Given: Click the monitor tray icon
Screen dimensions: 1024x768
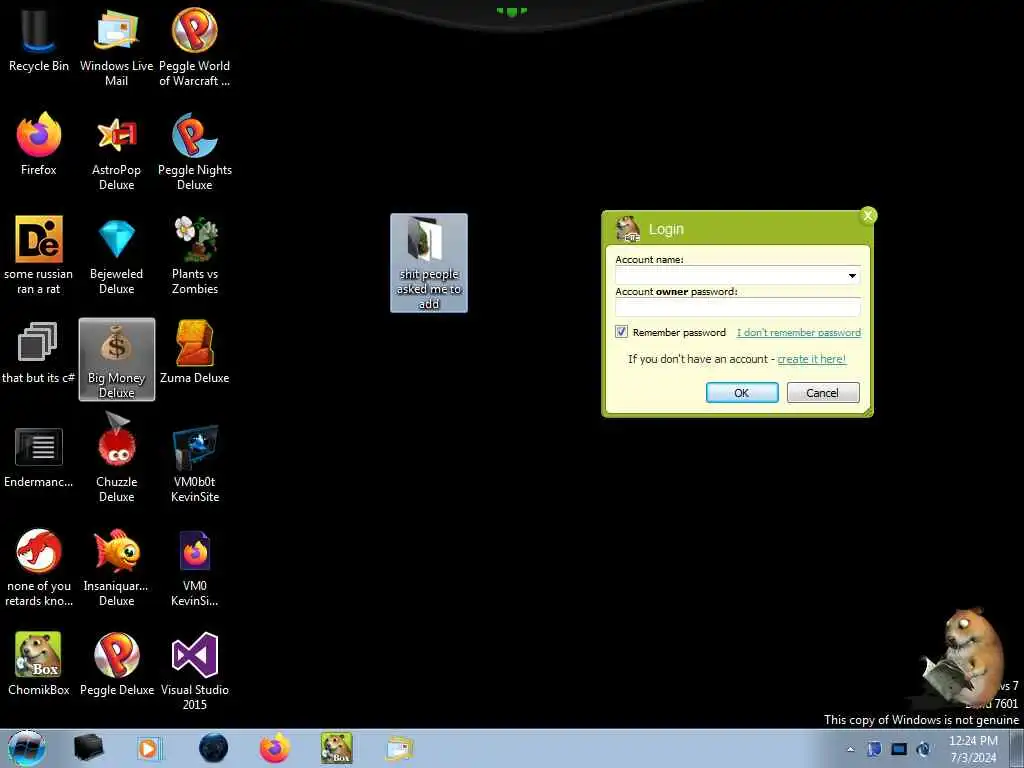Looking at the screenshot, I should [x=899, y=749].
